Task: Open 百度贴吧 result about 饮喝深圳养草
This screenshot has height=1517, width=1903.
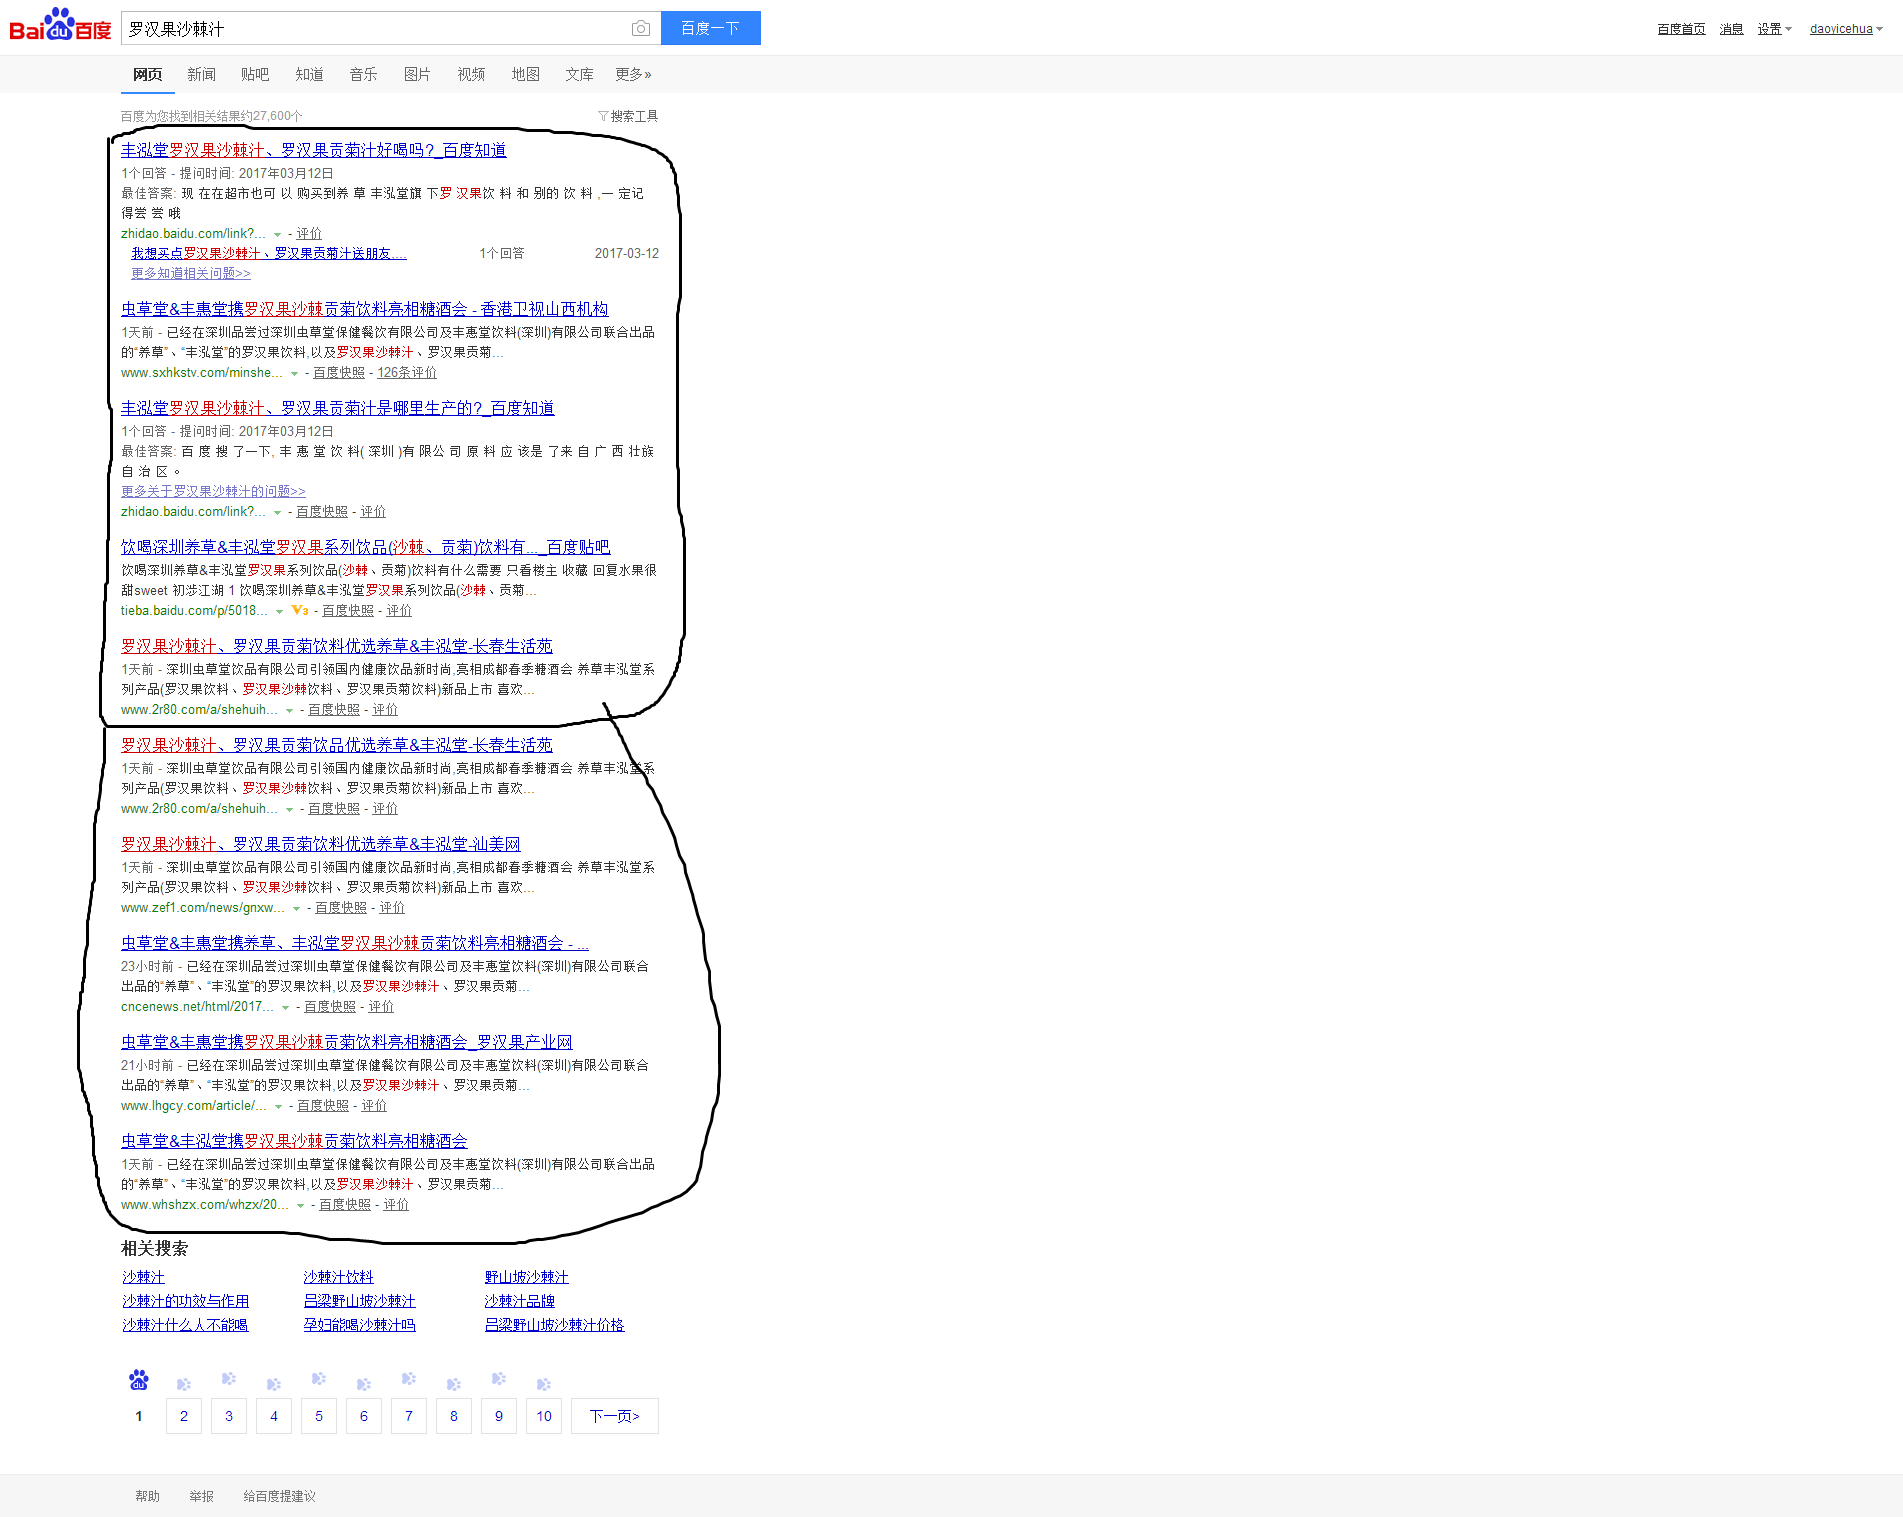Action: pos(365,547)
